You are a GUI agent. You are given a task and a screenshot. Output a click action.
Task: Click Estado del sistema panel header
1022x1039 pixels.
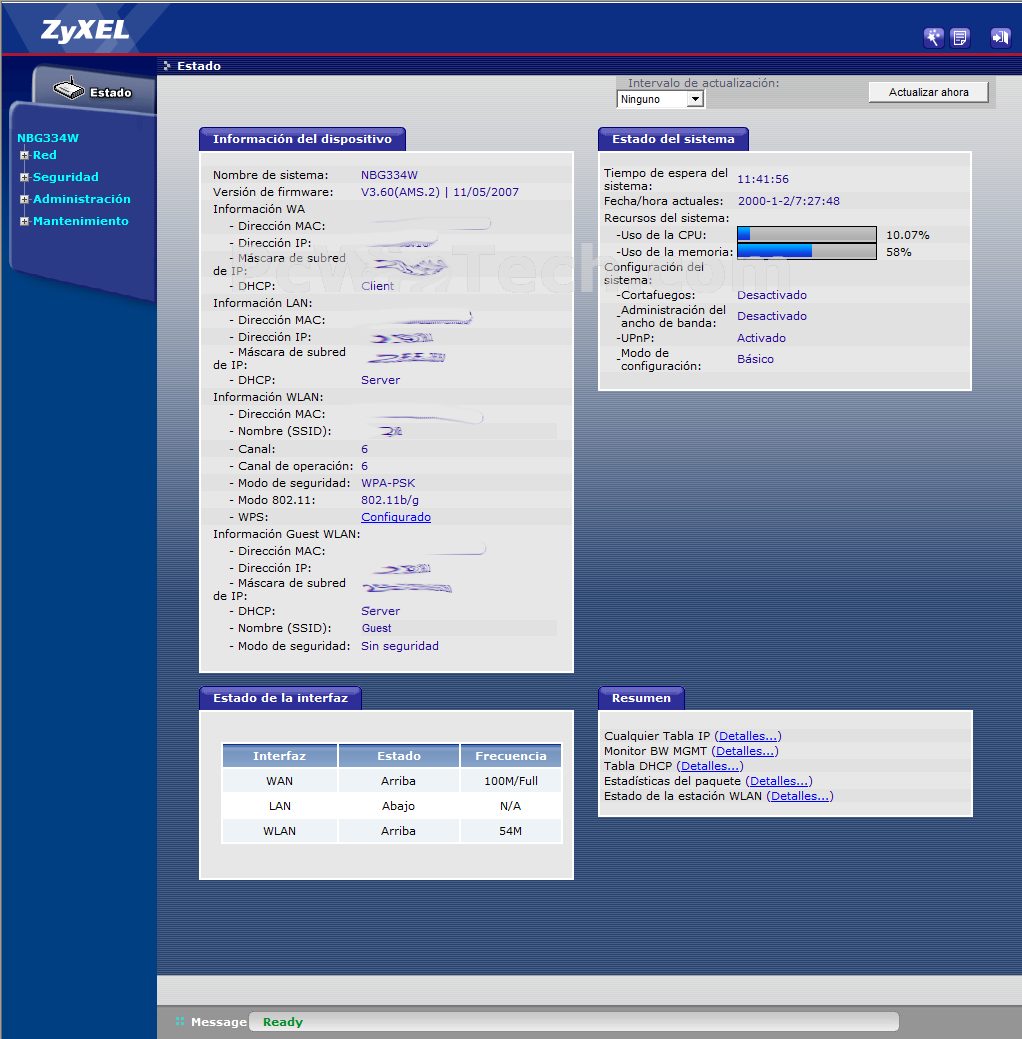pos(673,139)
